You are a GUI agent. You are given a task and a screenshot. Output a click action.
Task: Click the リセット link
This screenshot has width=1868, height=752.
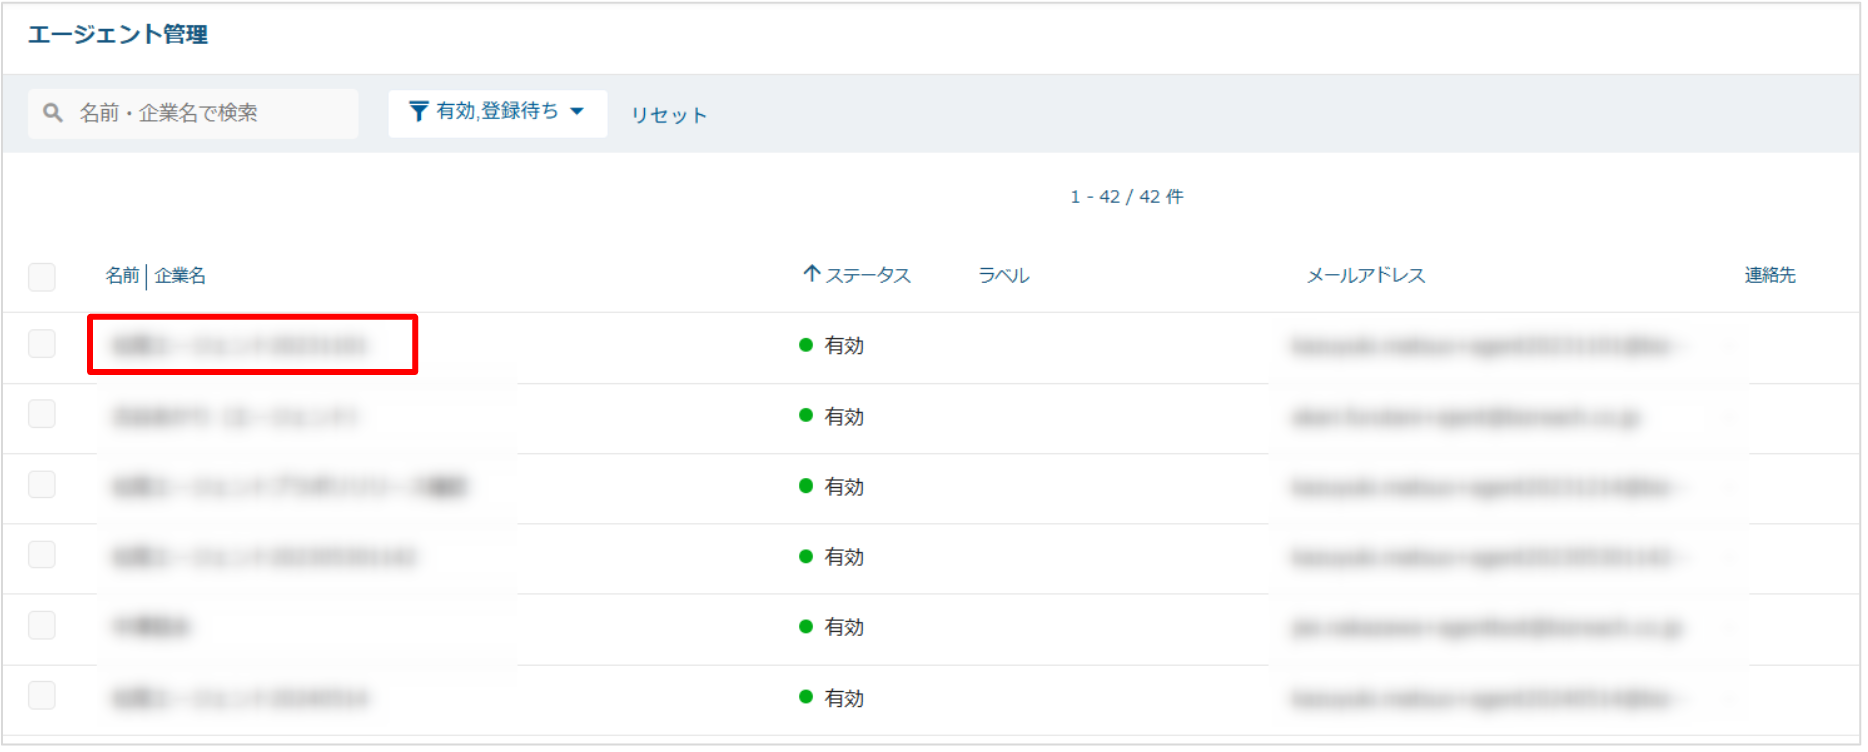click(x=668, y=115)
